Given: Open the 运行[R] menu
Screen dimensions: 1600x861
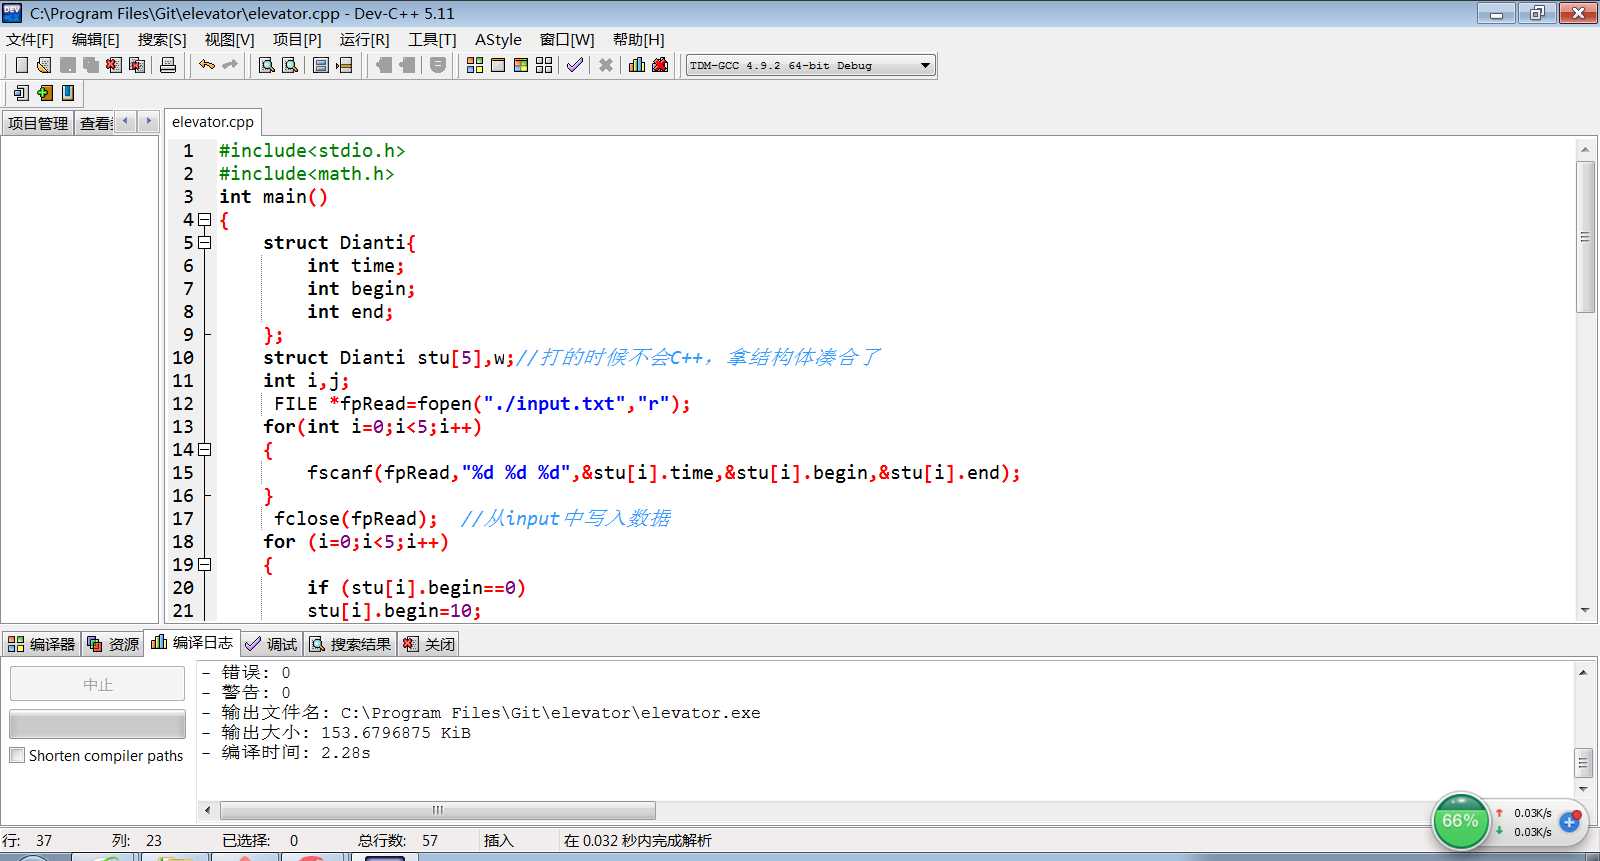Looking at the screenshot, I should point(365,40).
